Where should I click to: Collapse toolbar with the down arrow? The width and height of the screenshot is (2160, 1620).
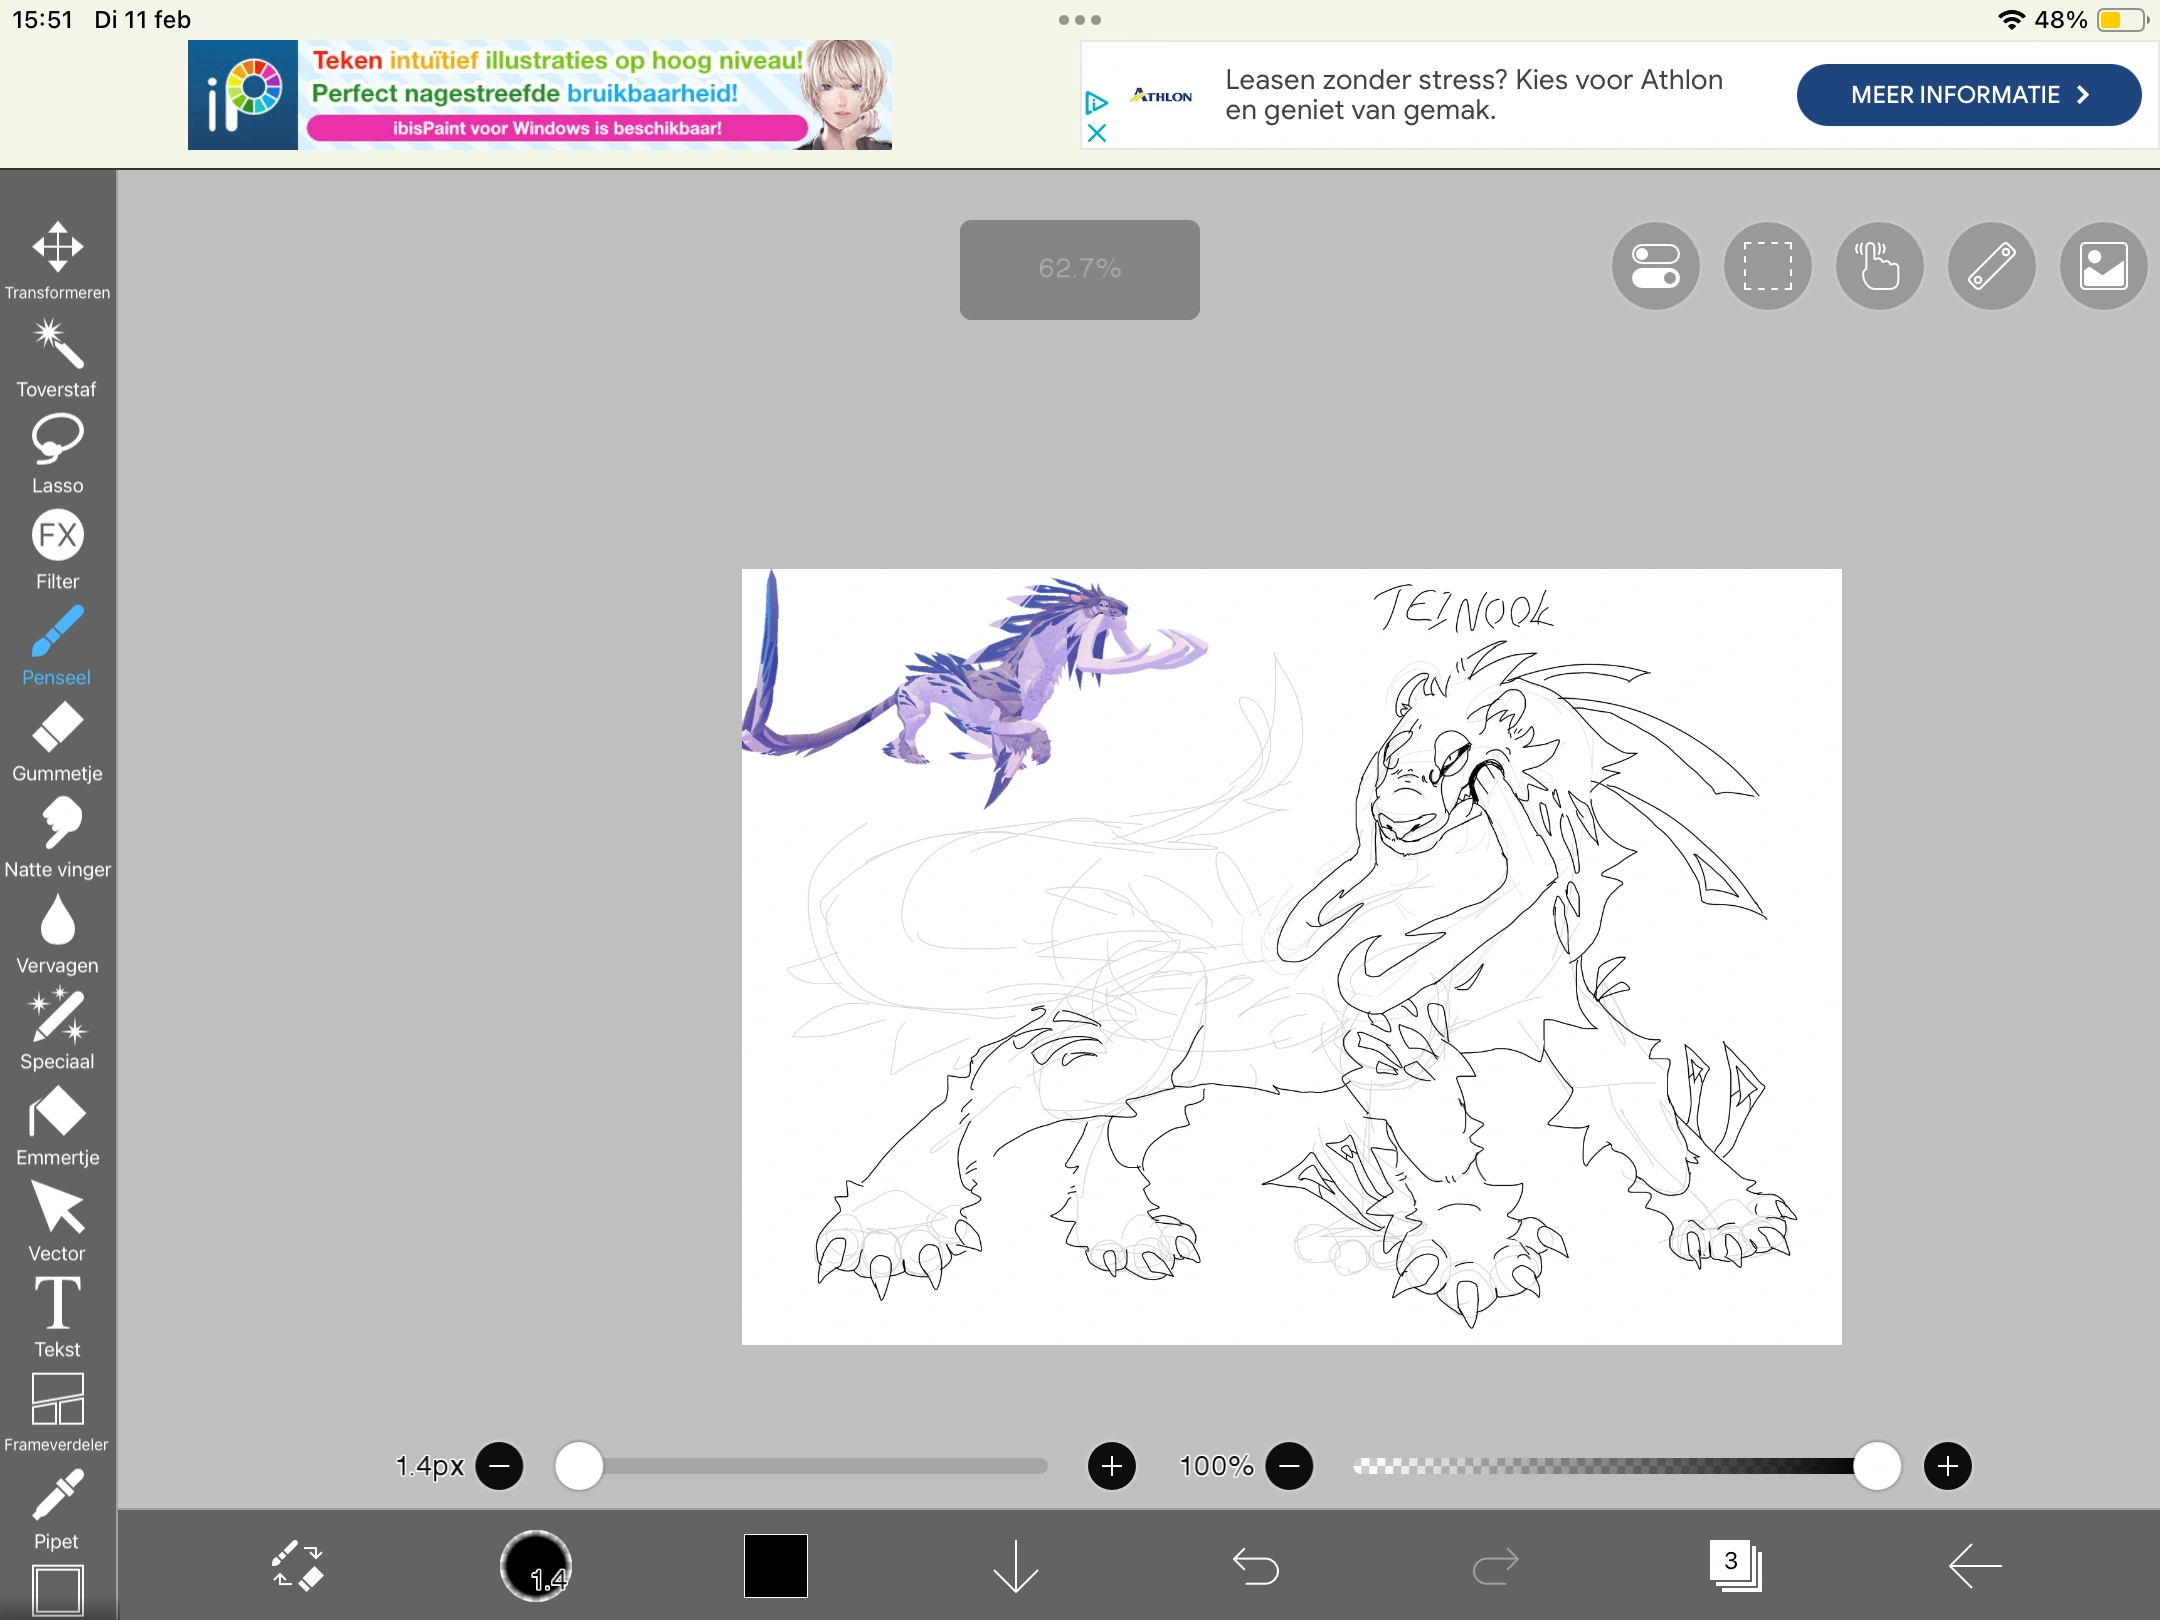pyautogui.click(x=1015, y=1565)
